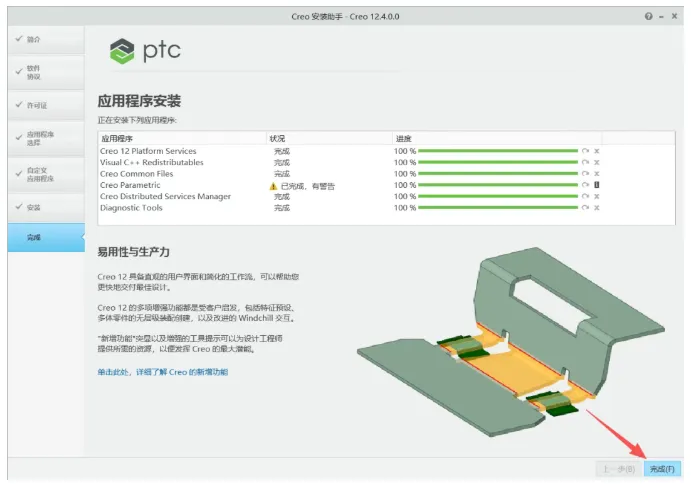The height and width of the screenshot is (485, 691).
Task: Click the redo icon for Creo 12 Platform Services
Action: pos(585,151)
